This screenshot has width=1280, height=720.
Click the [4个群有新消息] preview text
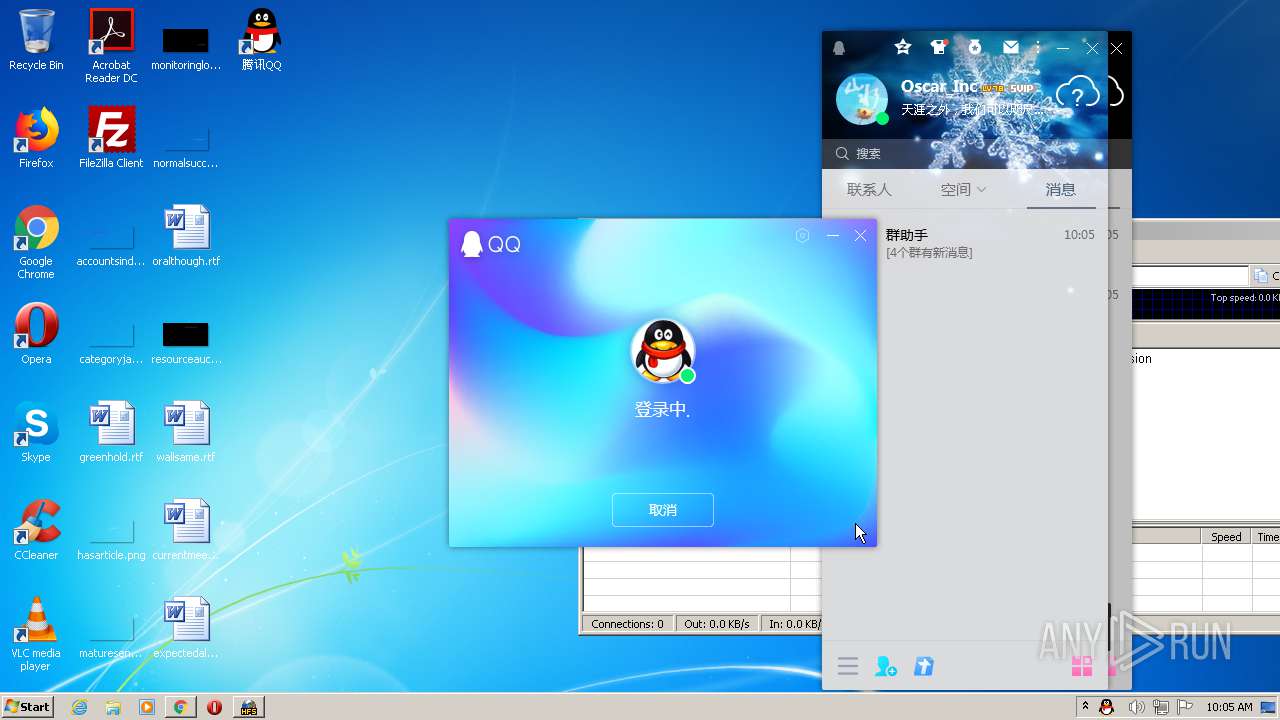929,252
